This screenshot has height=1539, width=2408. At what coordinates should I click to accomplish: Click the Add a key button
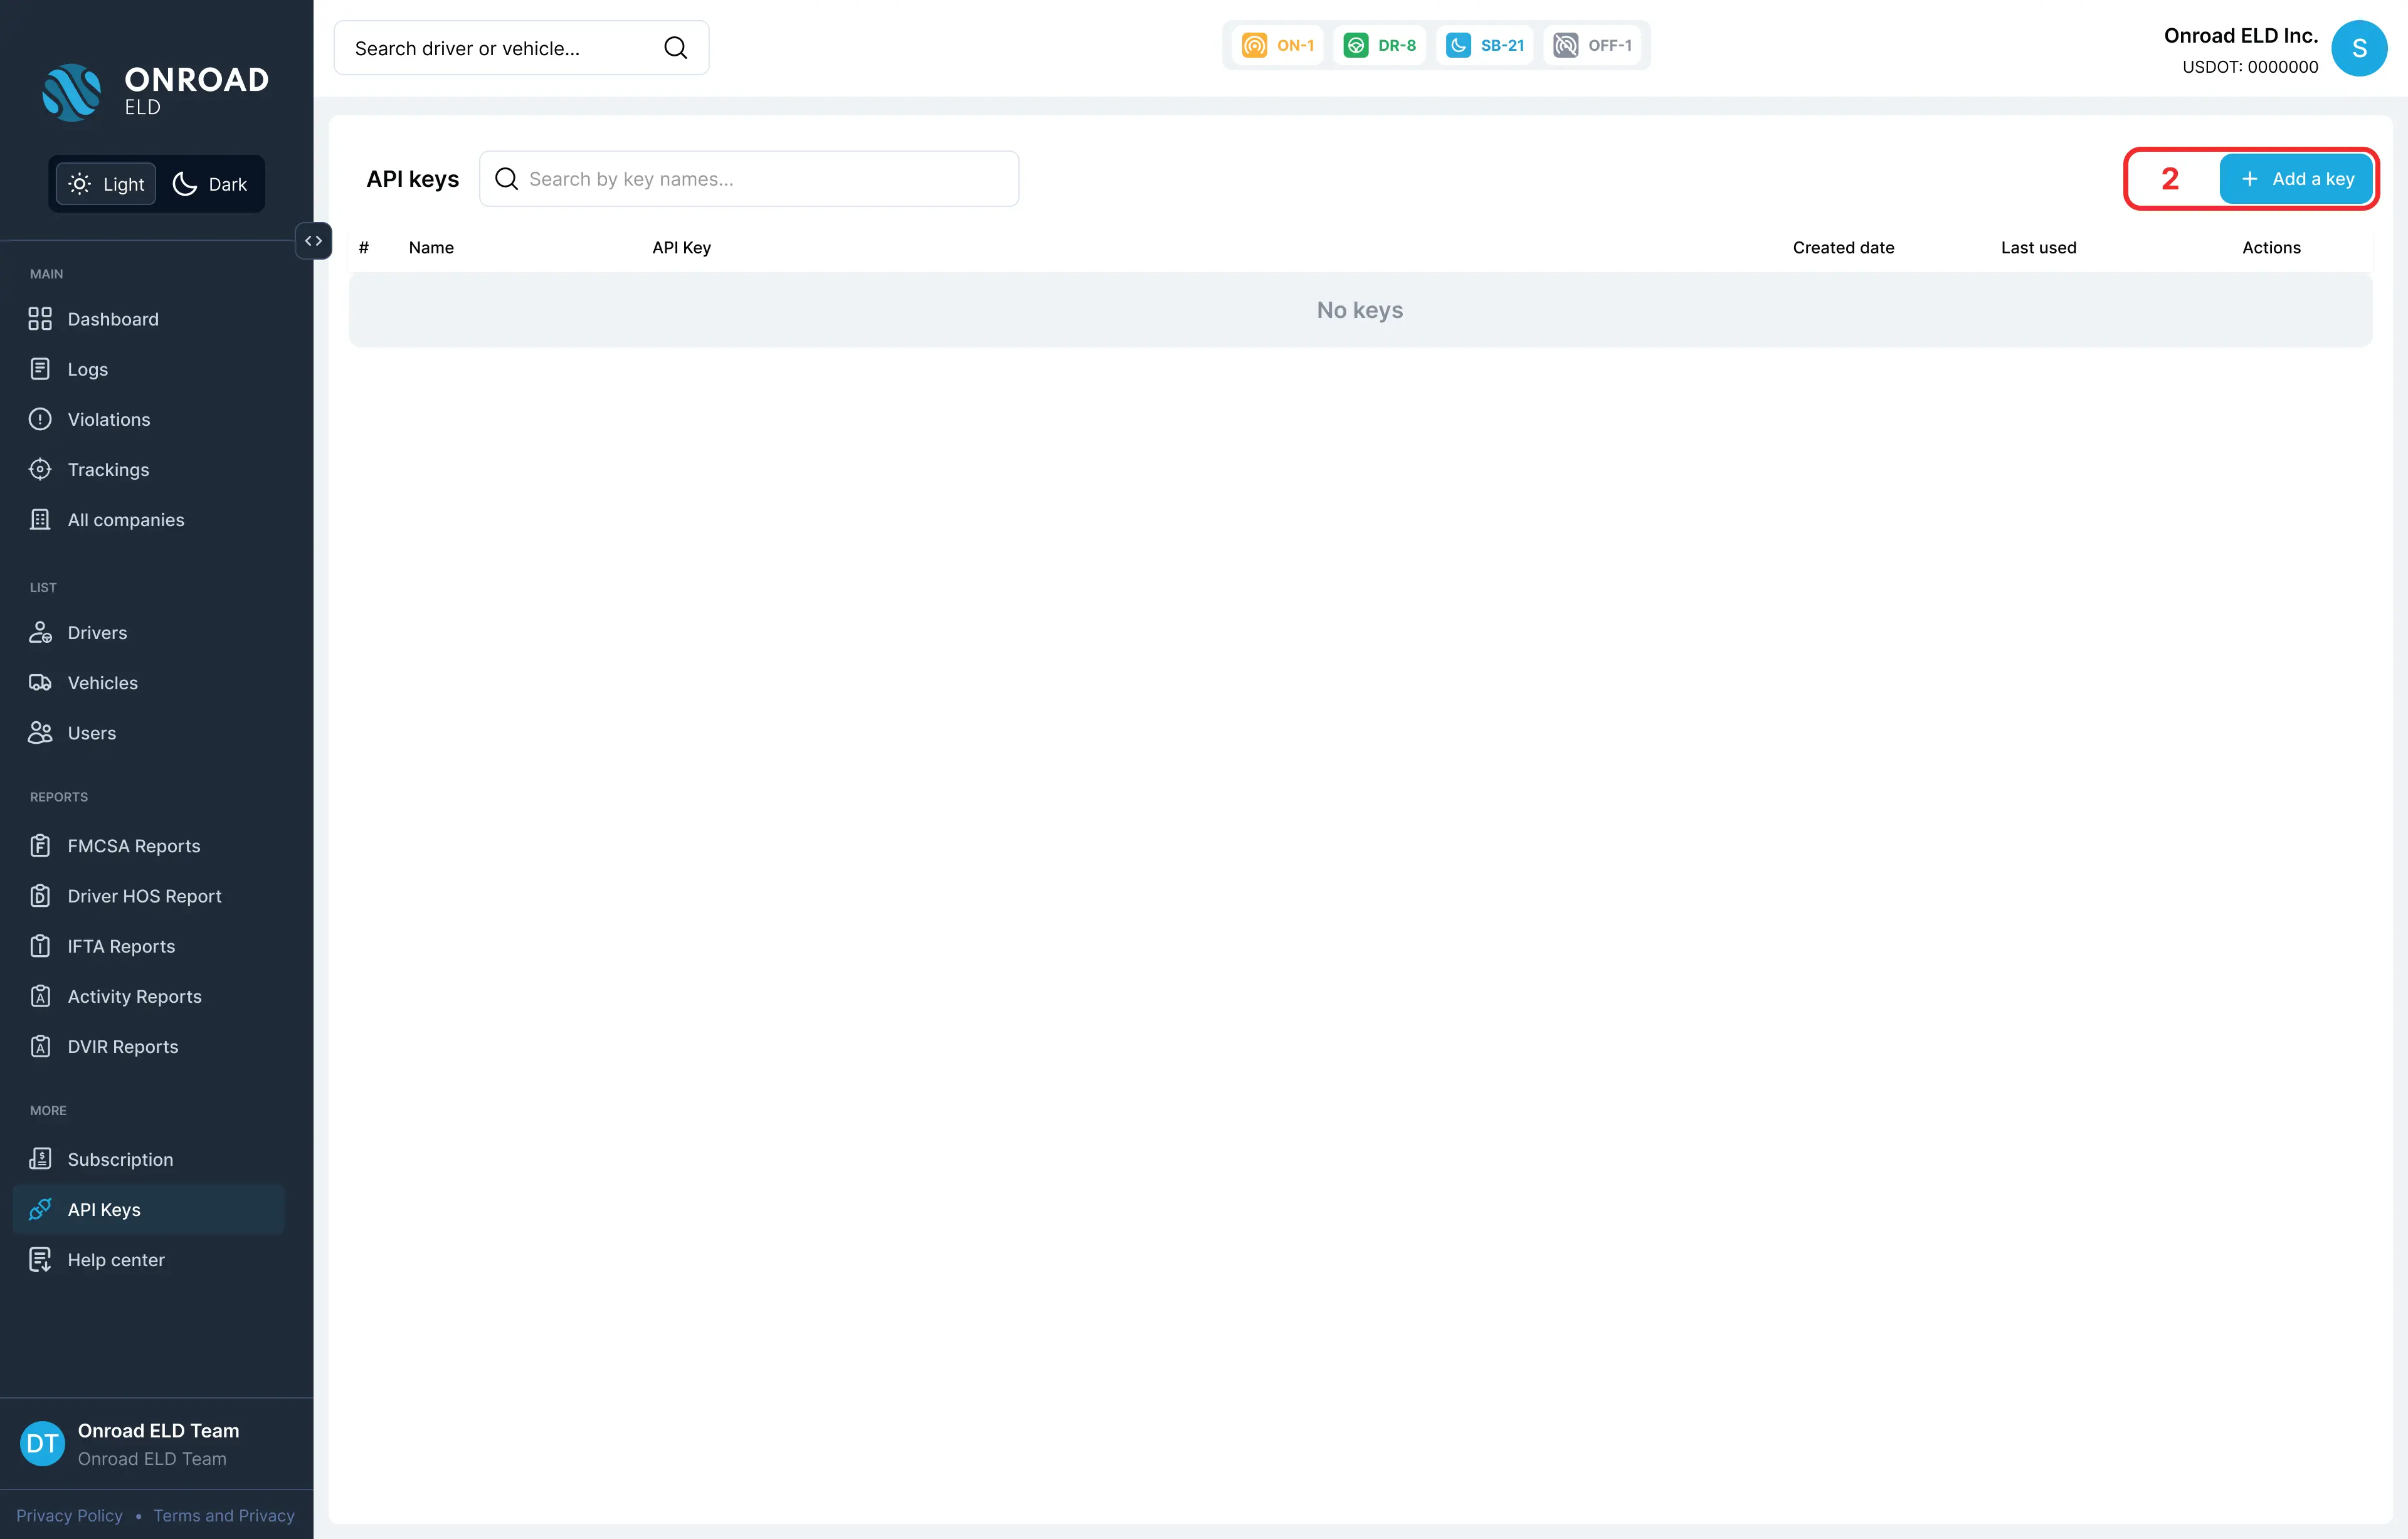click(2296, 179)
